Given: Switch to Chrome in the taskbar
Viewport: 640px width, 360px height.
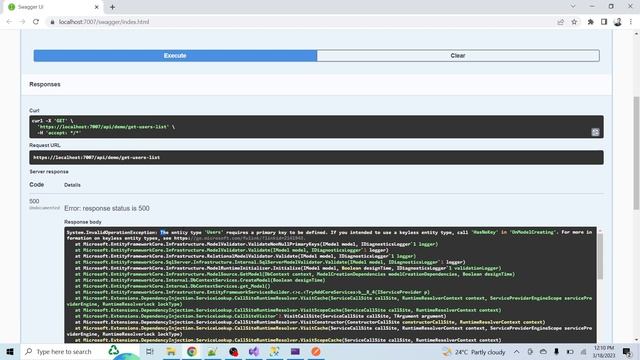Looking at the screenshot, I should pyautogui.click(x=191, y=351).
